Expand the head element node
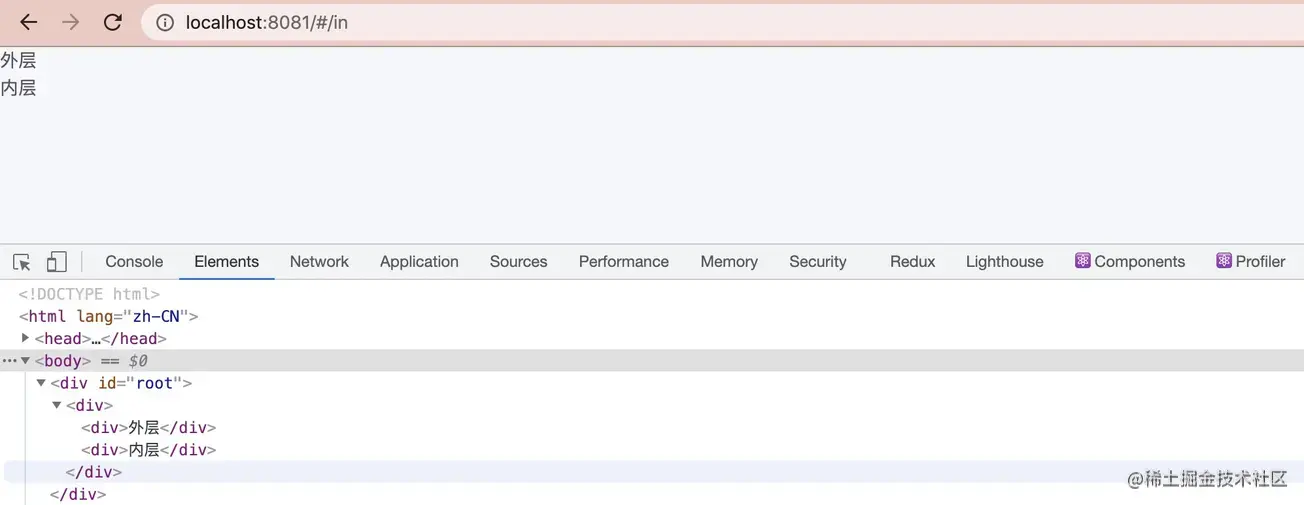This screenshot has width=1304, height=505. pyautogui.click(x=25, y=338)
